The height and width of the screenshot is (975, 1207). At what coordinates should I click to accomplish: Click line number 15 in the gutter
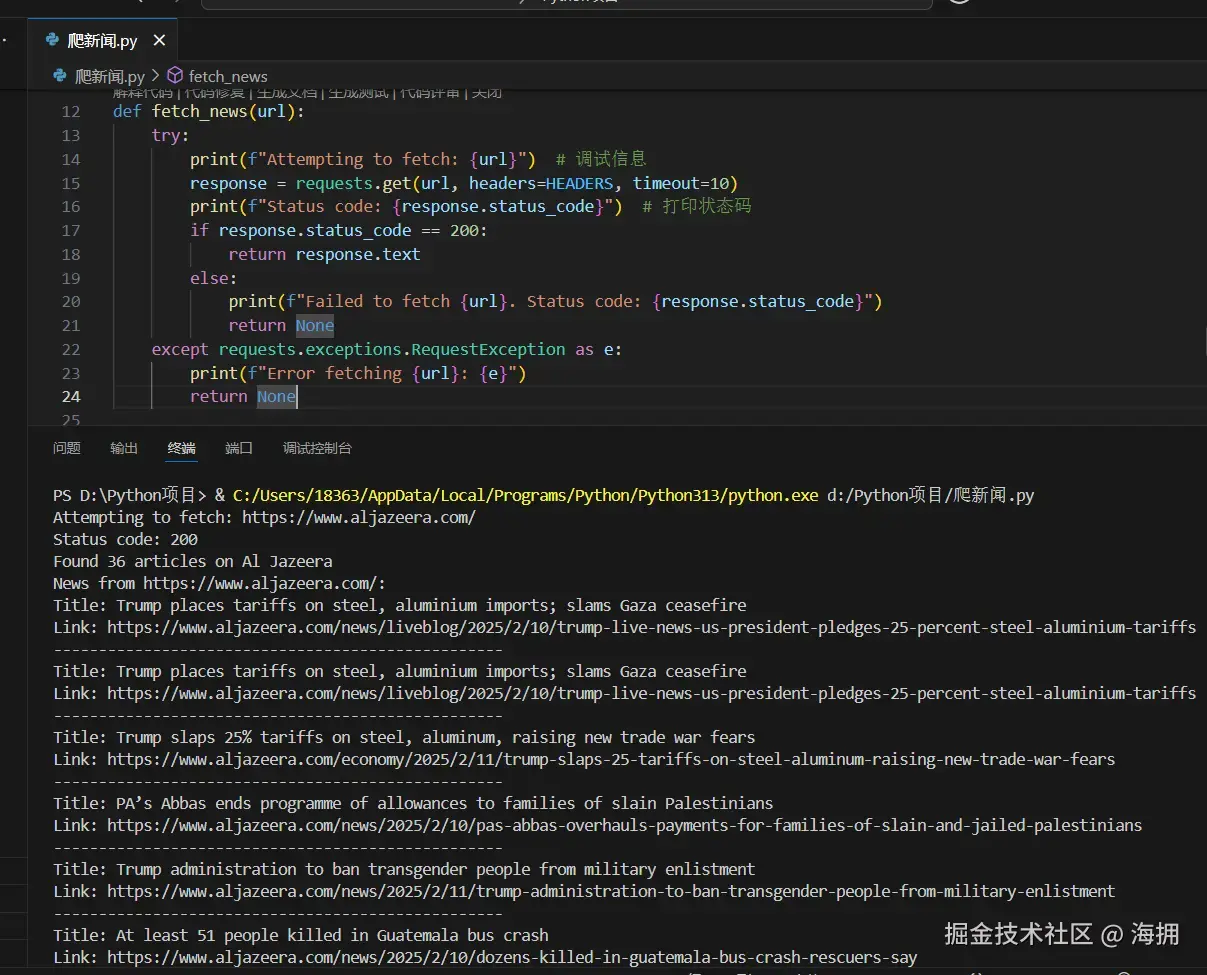(x=70, y=183)
